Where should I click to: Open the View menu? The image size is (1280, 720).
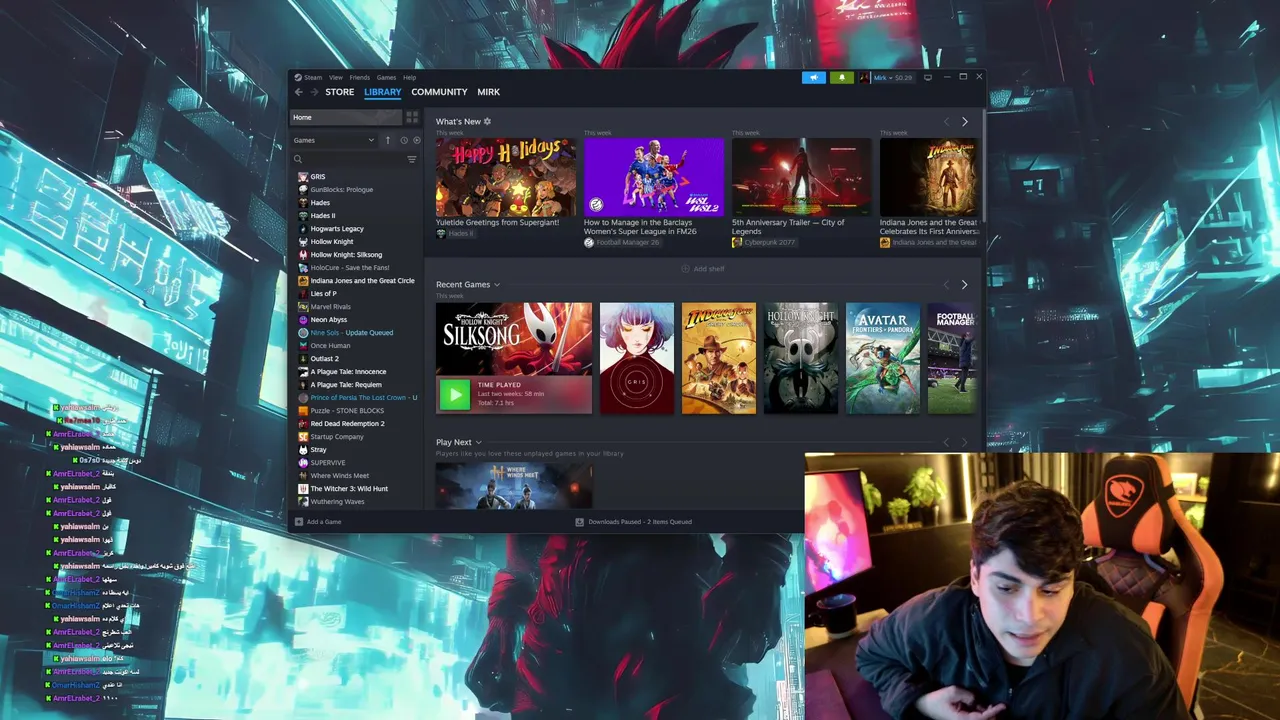click(336, 77)
